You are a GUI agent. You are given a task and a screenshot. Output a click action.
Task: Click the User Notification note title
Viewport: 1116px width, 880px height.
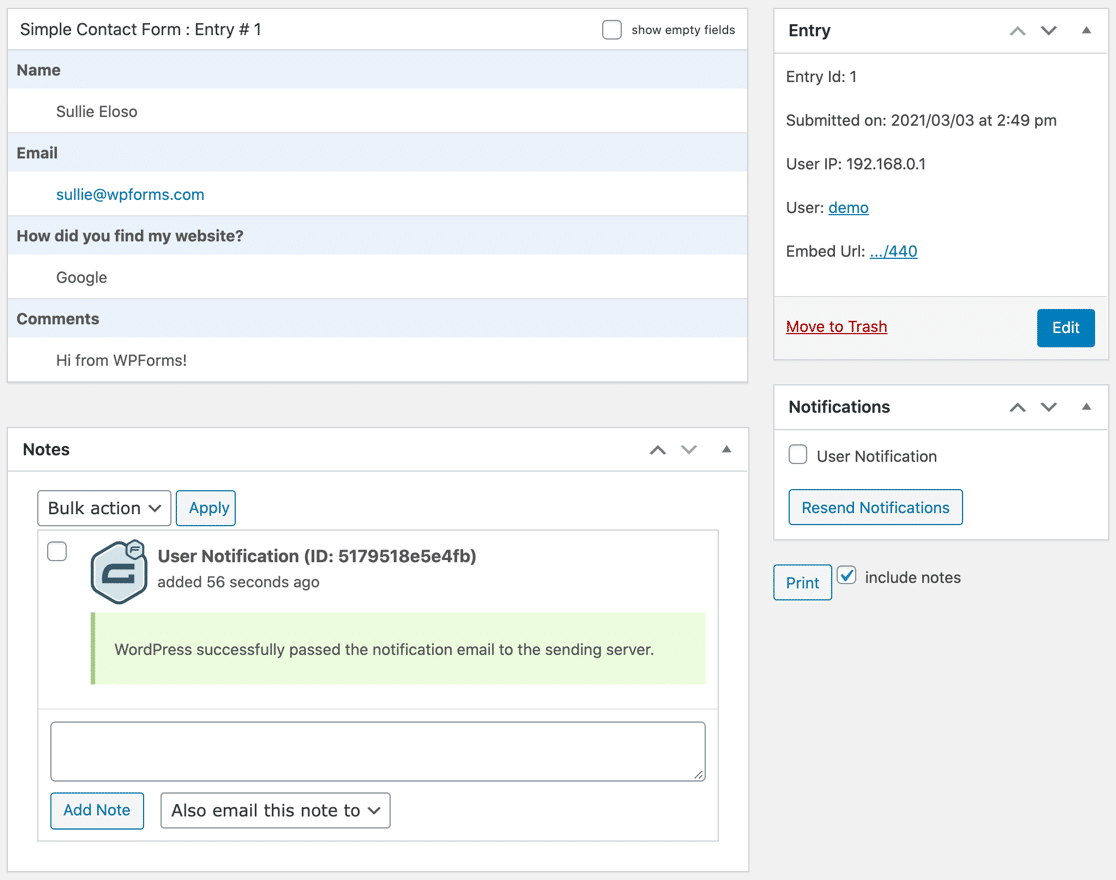[x=317, y=556]
